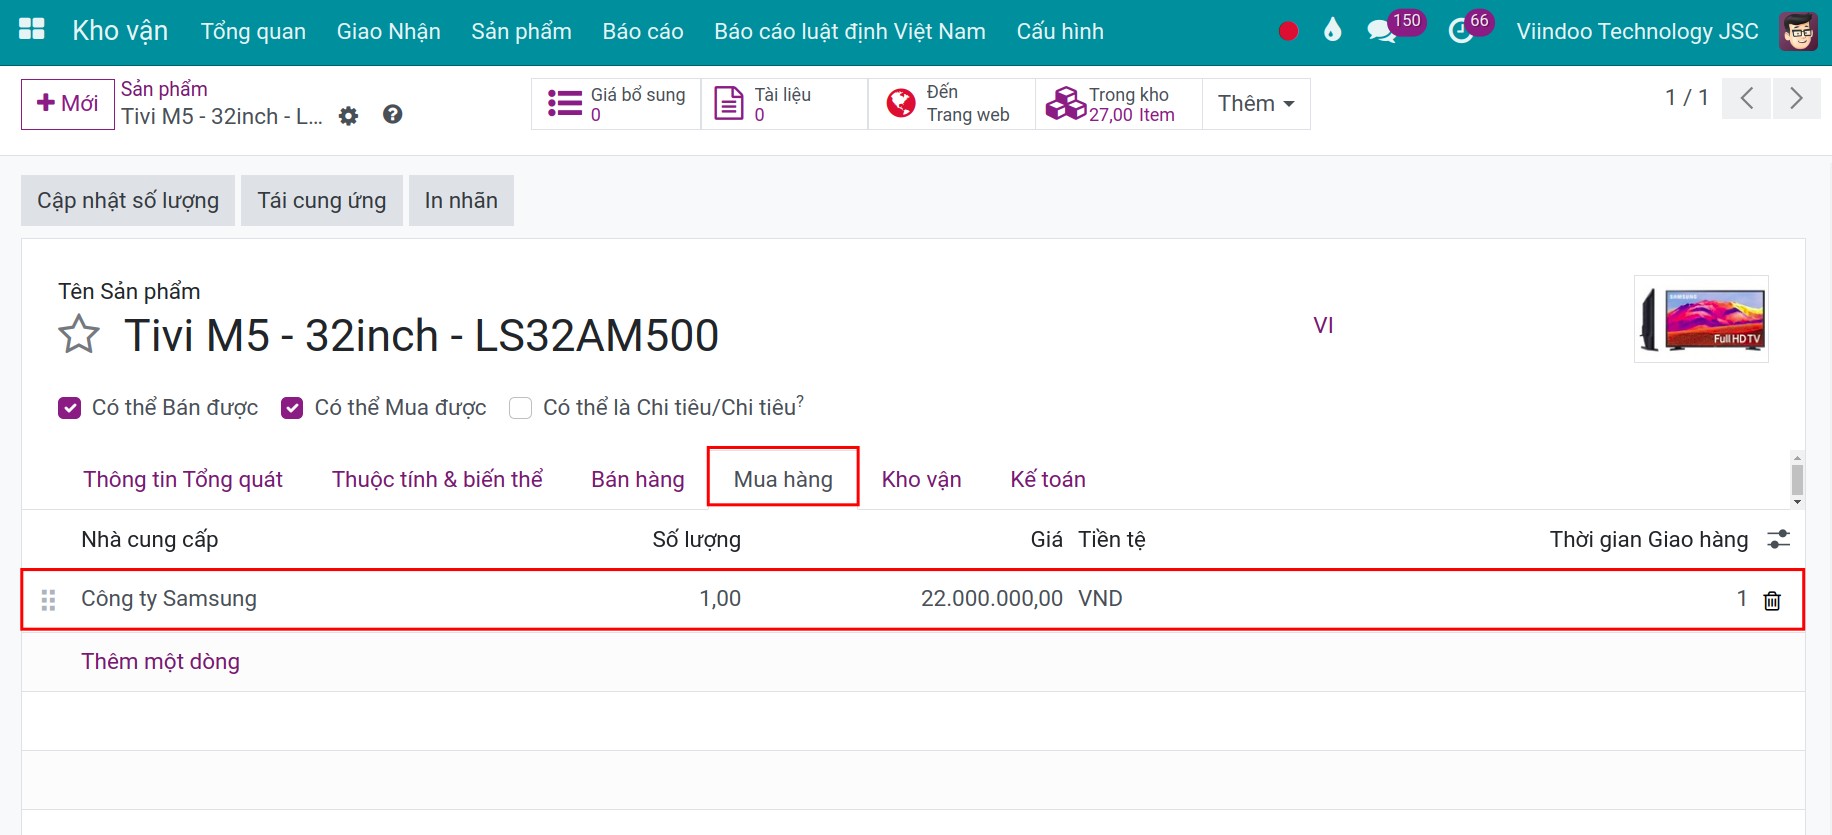The image size is (1832, 835).
Task: Open the Báo cáo menu
Action: [x=643, y=32]
